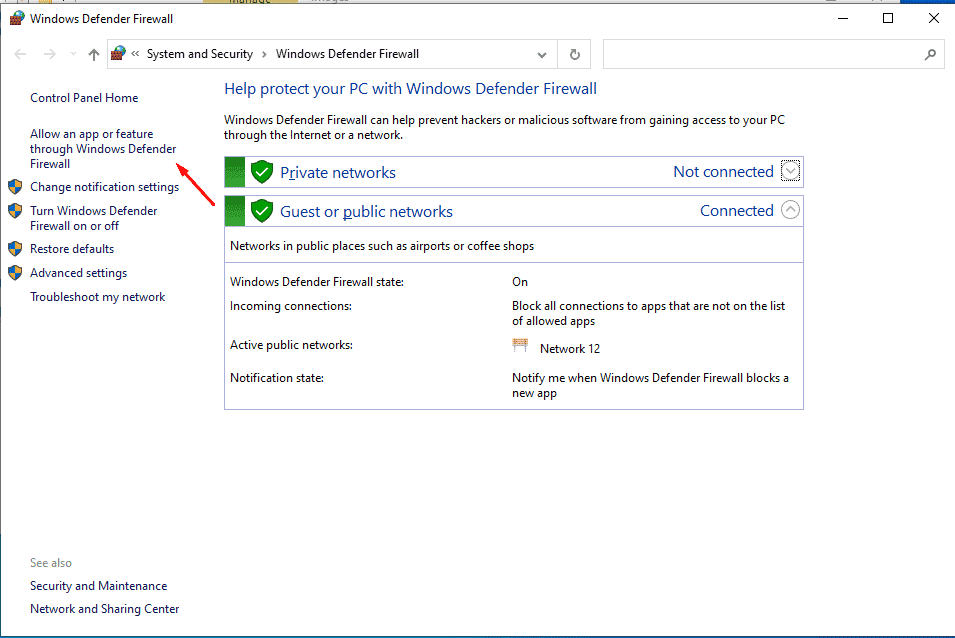This screenshot has height=638, width=955.
Task: Click the shield icon next to Restore defaults
Action: [15, 248]
